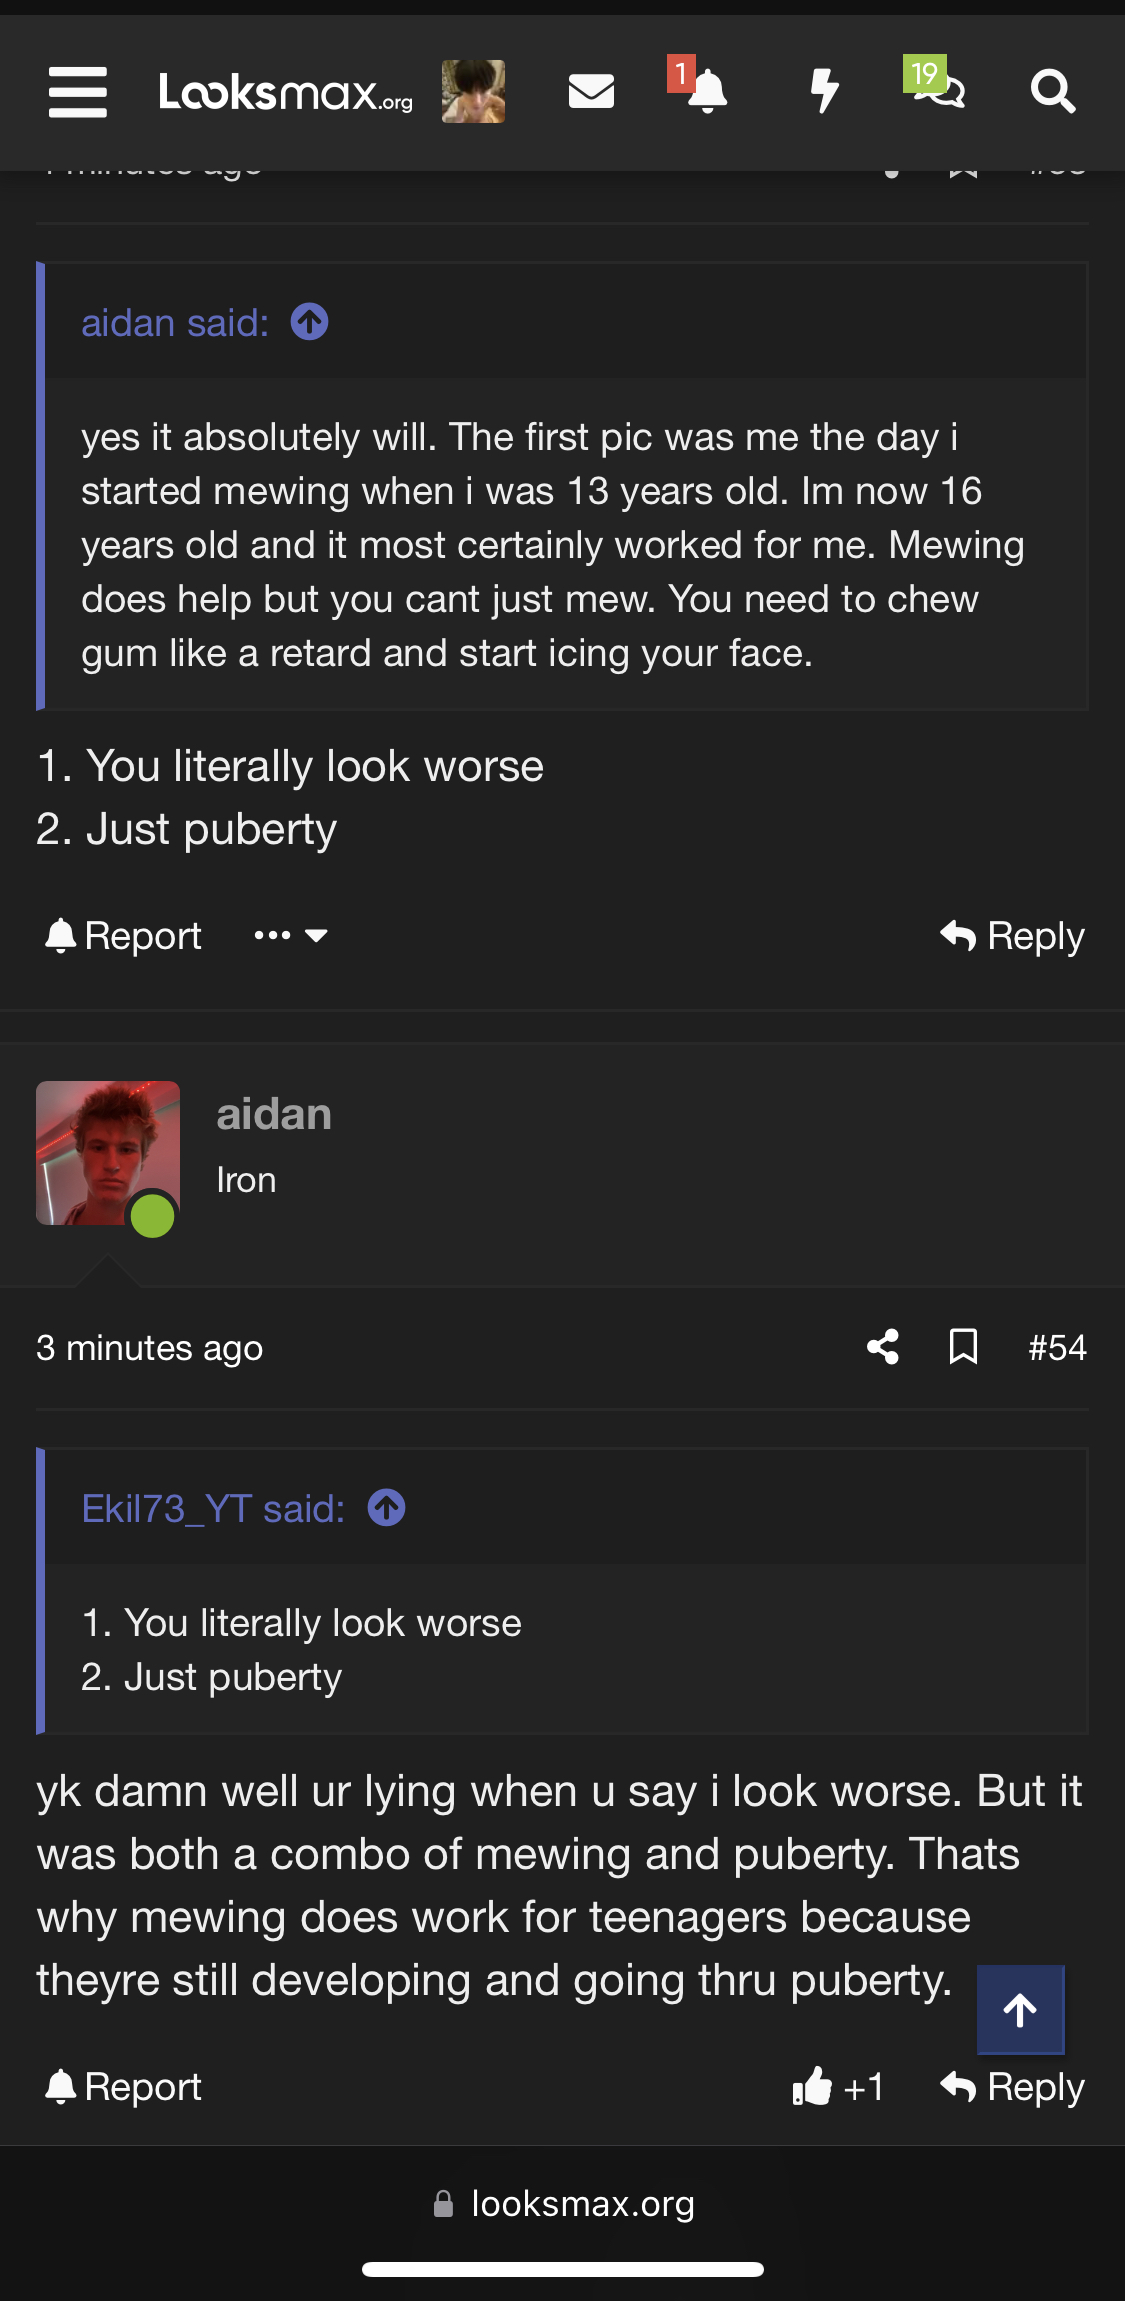Open the hamburger navigation menu
Screen dimensions: 1125x2301
78,92
